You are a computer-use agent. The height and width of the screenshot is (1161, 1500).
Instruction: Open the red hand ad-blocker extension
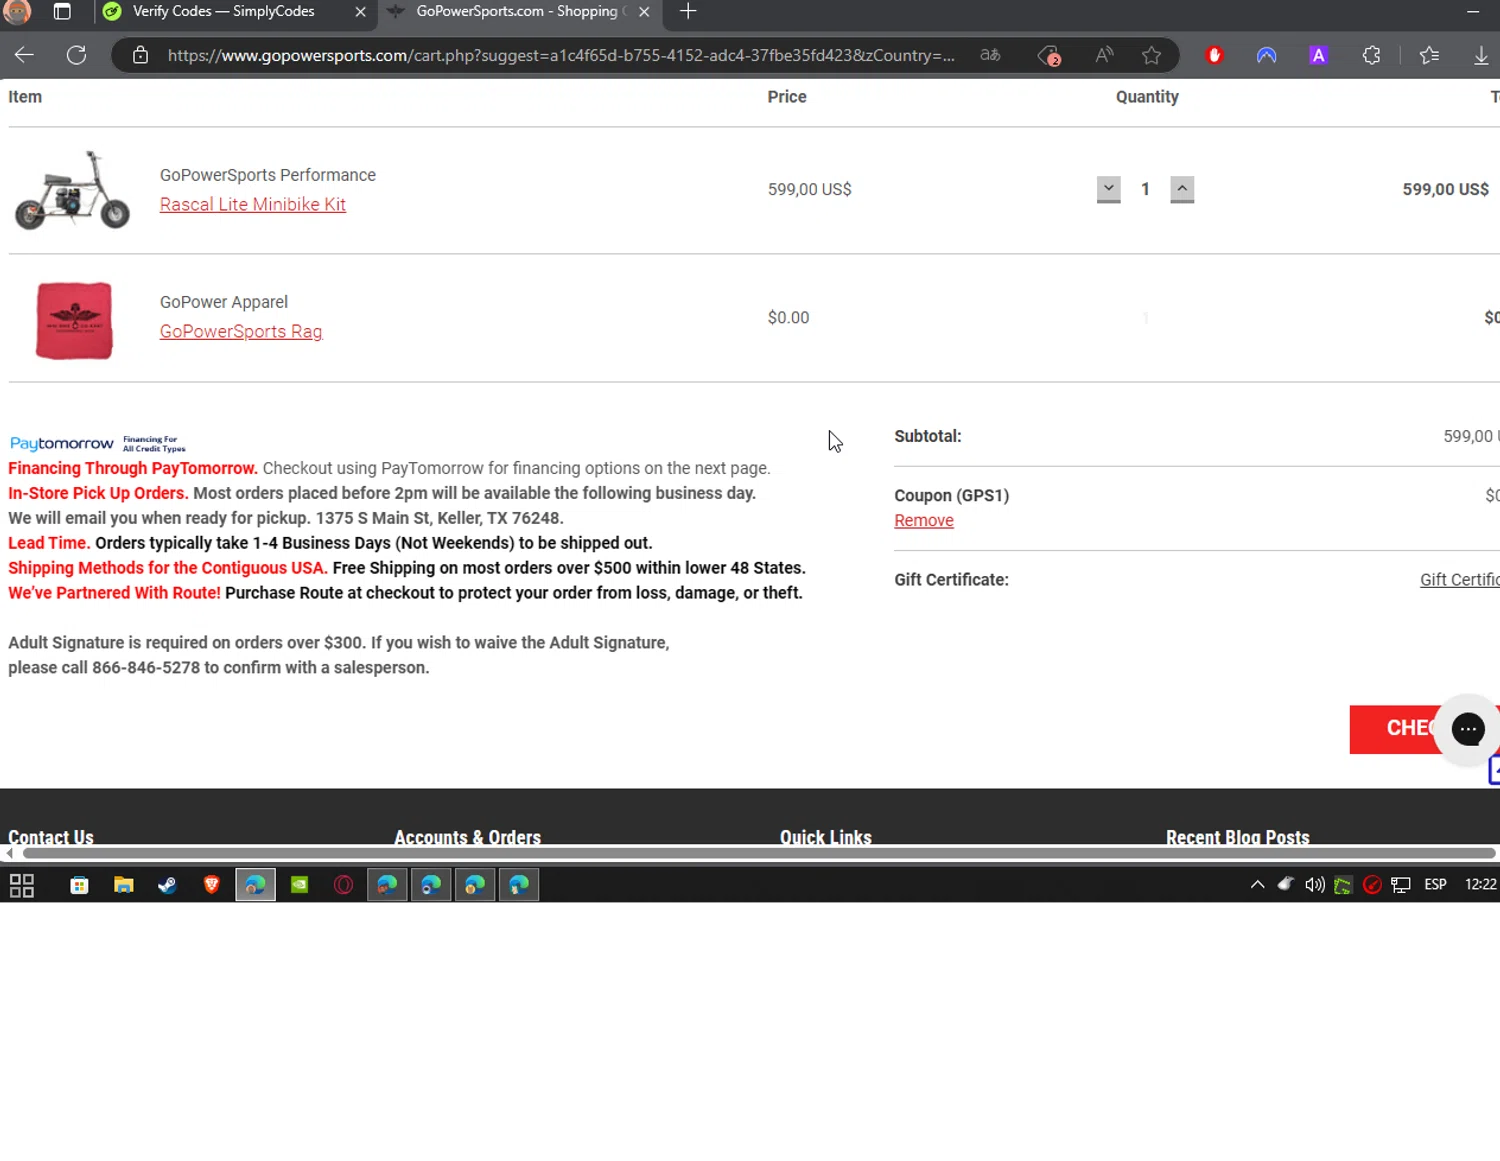pyautogui.click(x=1215, y=55)
